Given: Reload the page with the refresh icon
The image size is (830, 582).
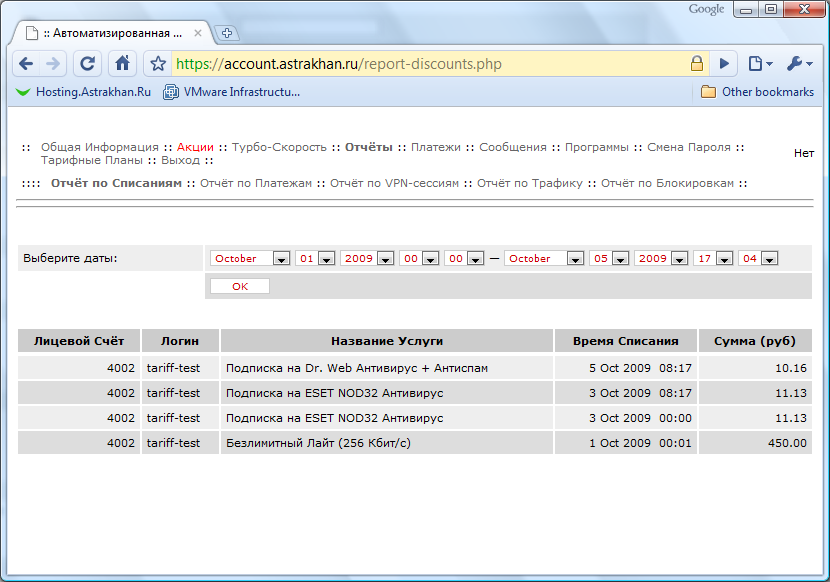Looking at the screenshot, I should pyautogui.click(x=87, y=64).
